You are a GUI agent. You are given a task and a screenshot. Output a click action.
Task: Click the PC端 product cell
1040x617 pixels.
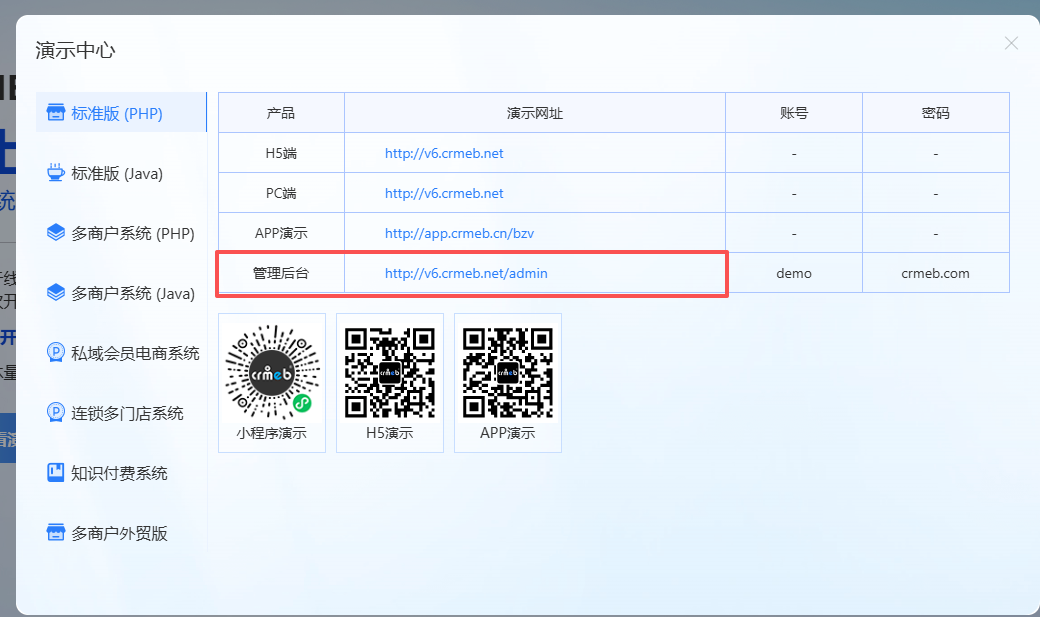coord(281,193)
